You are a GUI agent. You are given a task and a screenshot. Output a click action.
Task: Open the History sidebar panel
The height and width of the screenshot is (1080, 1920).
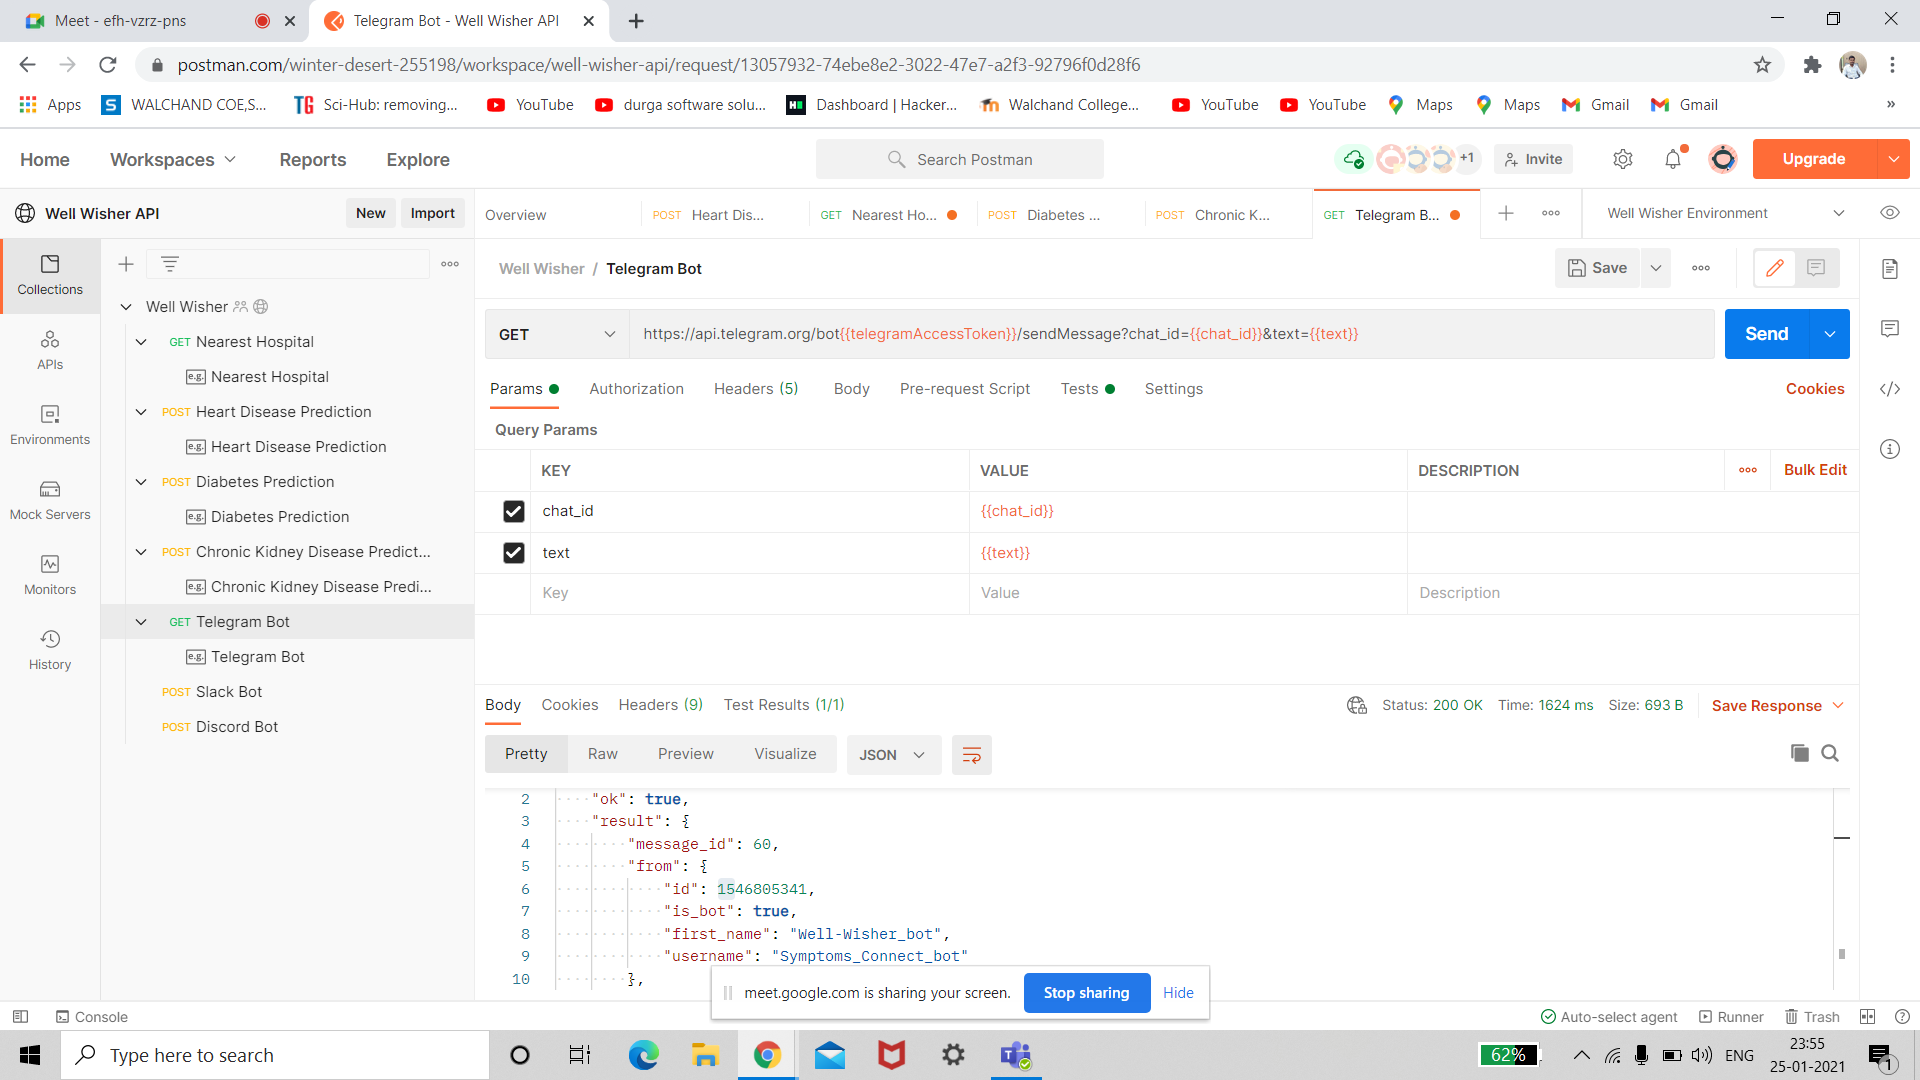[x=50, y=649]
